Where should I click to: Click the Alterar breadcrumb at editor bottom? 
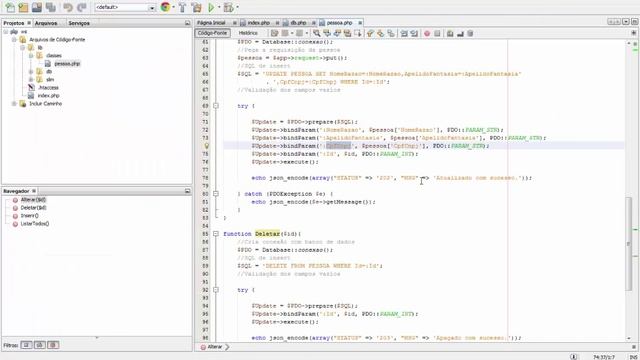click(x=215, y=347)
